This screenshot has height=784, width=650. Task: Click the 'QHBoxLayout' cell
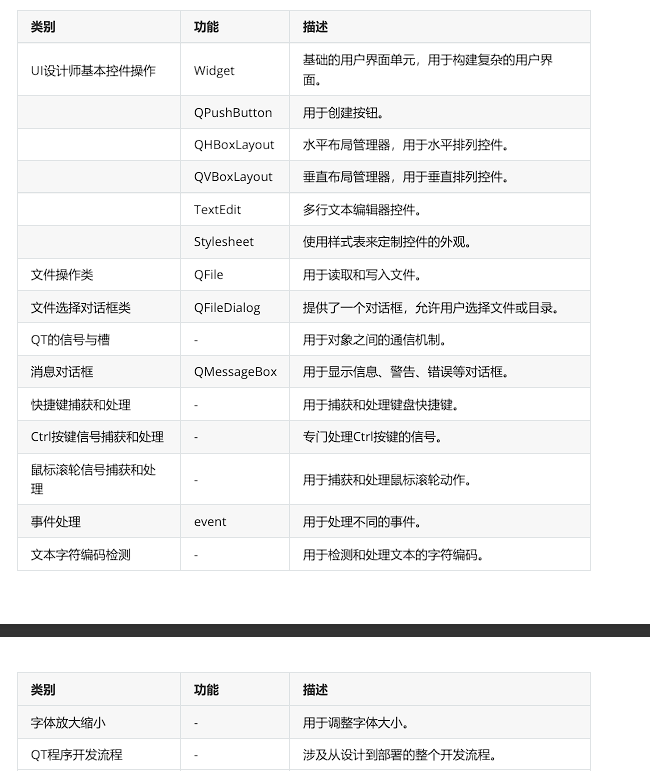(234, 145)
